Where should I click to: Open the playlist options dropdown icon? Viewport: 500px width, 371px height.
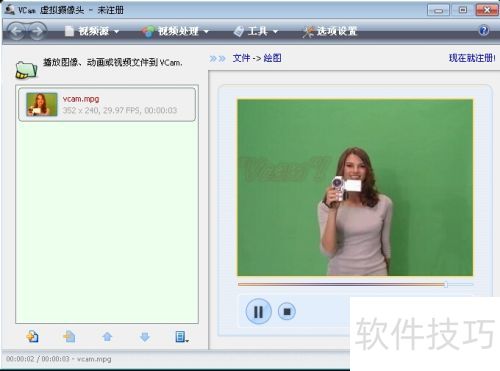click(x=182, y=337)
